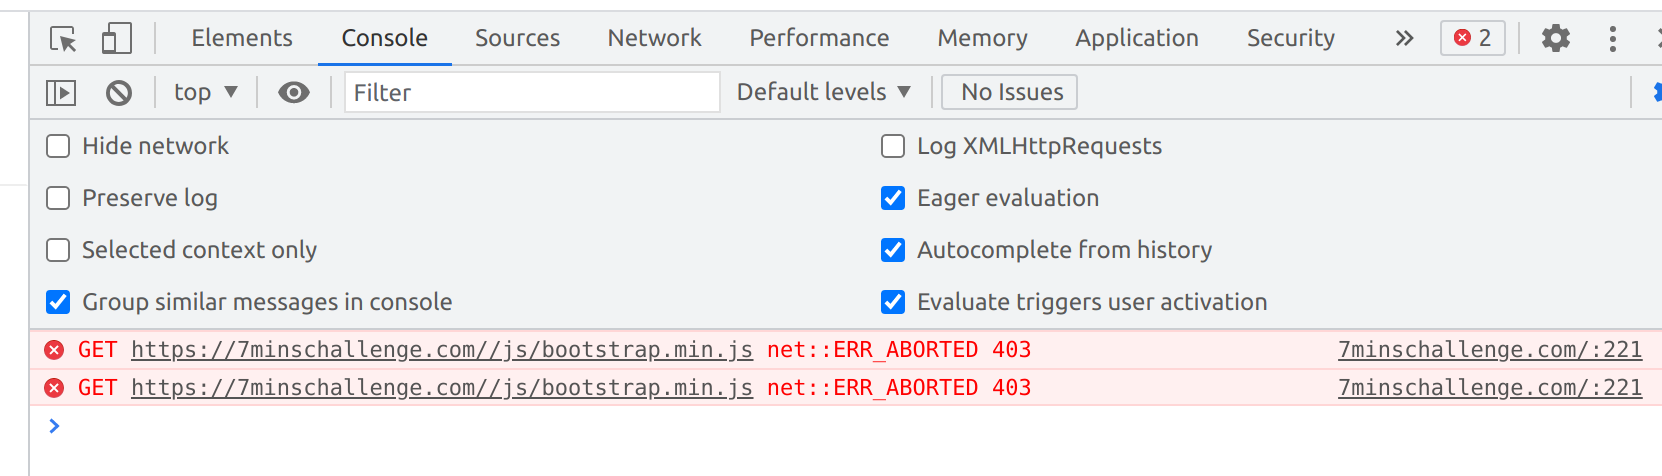Click the No Issues button
Screen dimensions: 1662x476
click(1011, 92)
